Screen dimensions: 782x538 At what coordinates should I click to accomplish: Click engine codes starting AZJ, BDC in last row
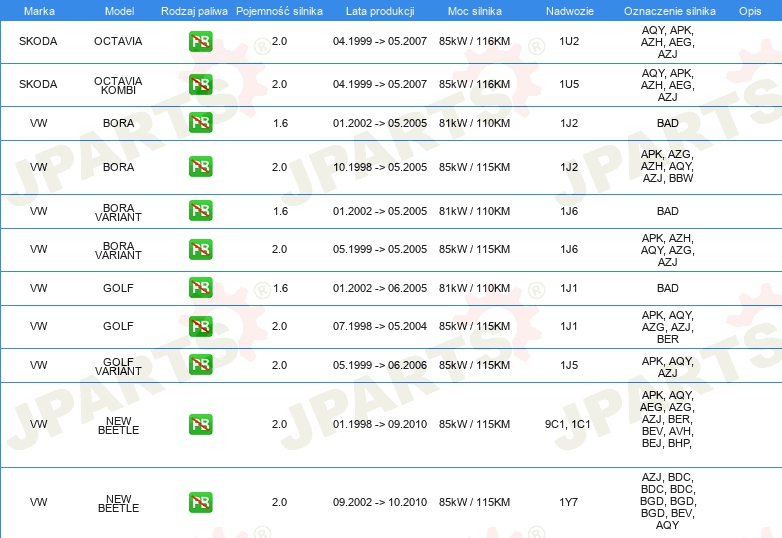[668, 501]
